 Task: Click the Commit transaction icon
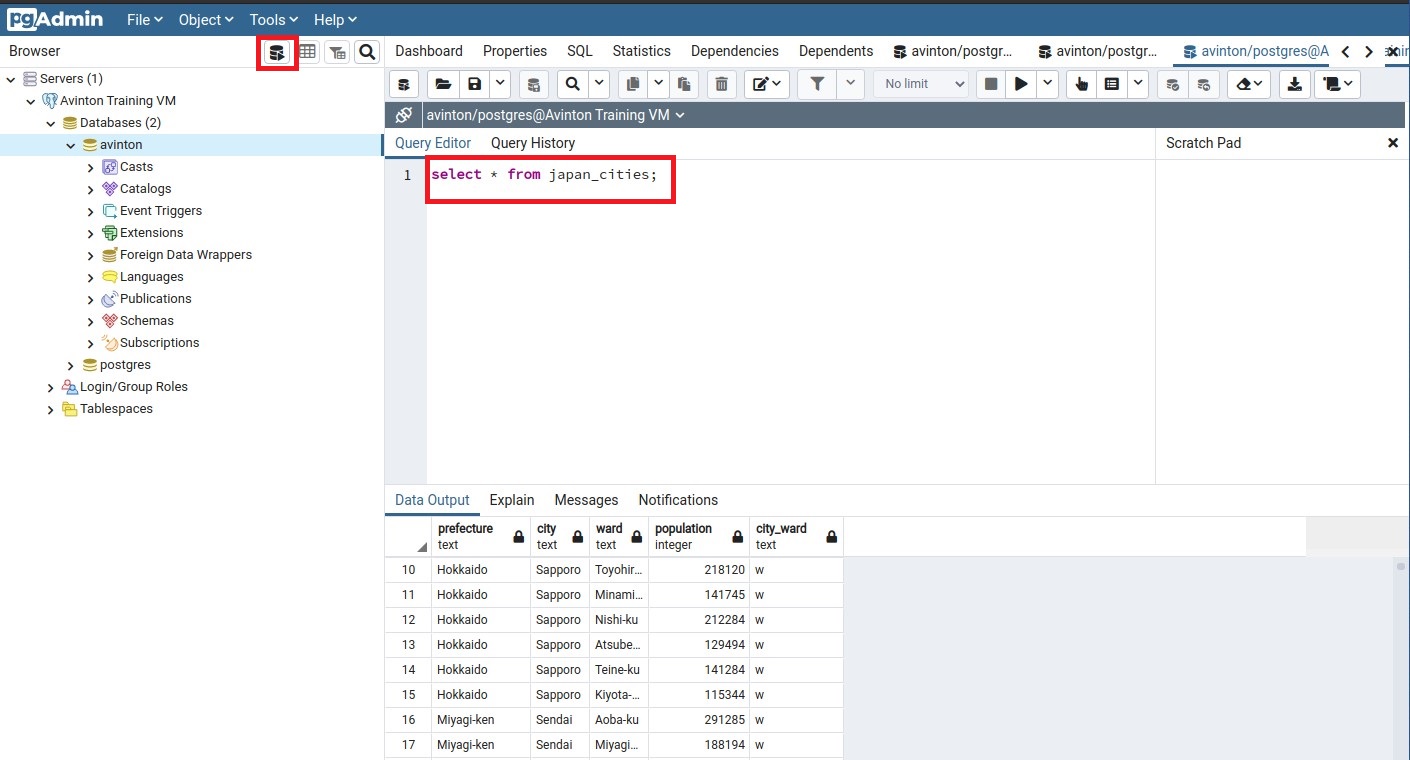click(x=1173, y=84)
